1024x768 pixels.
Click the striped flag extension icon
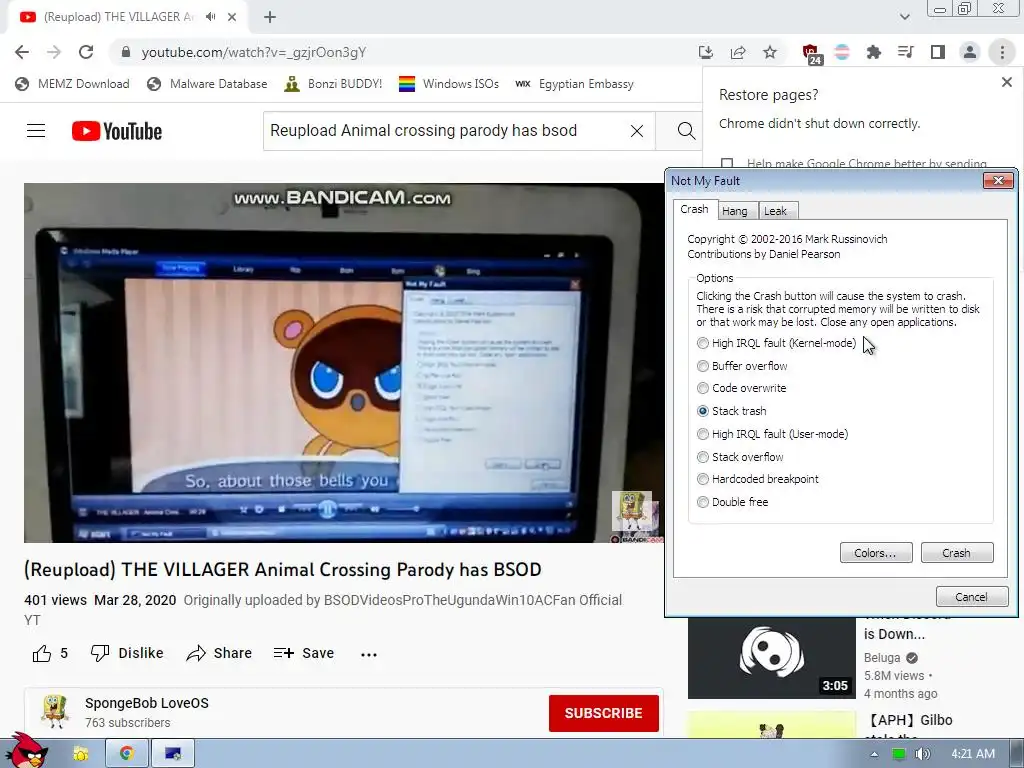click(842, 52)
